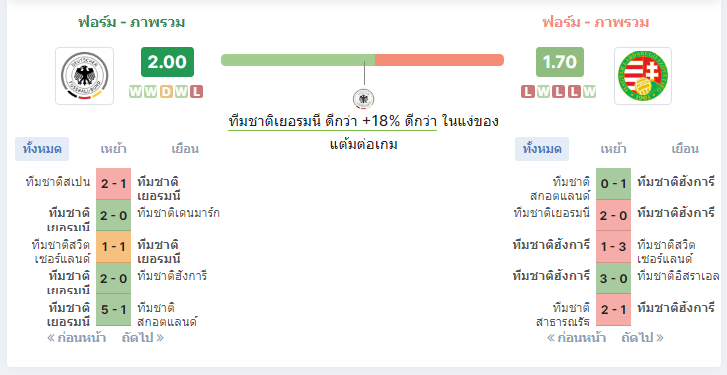The height and width of the screenshot is (375, 727).
Task: Select the right ทั้งหมด tab for Hungary
Action: 542,149
